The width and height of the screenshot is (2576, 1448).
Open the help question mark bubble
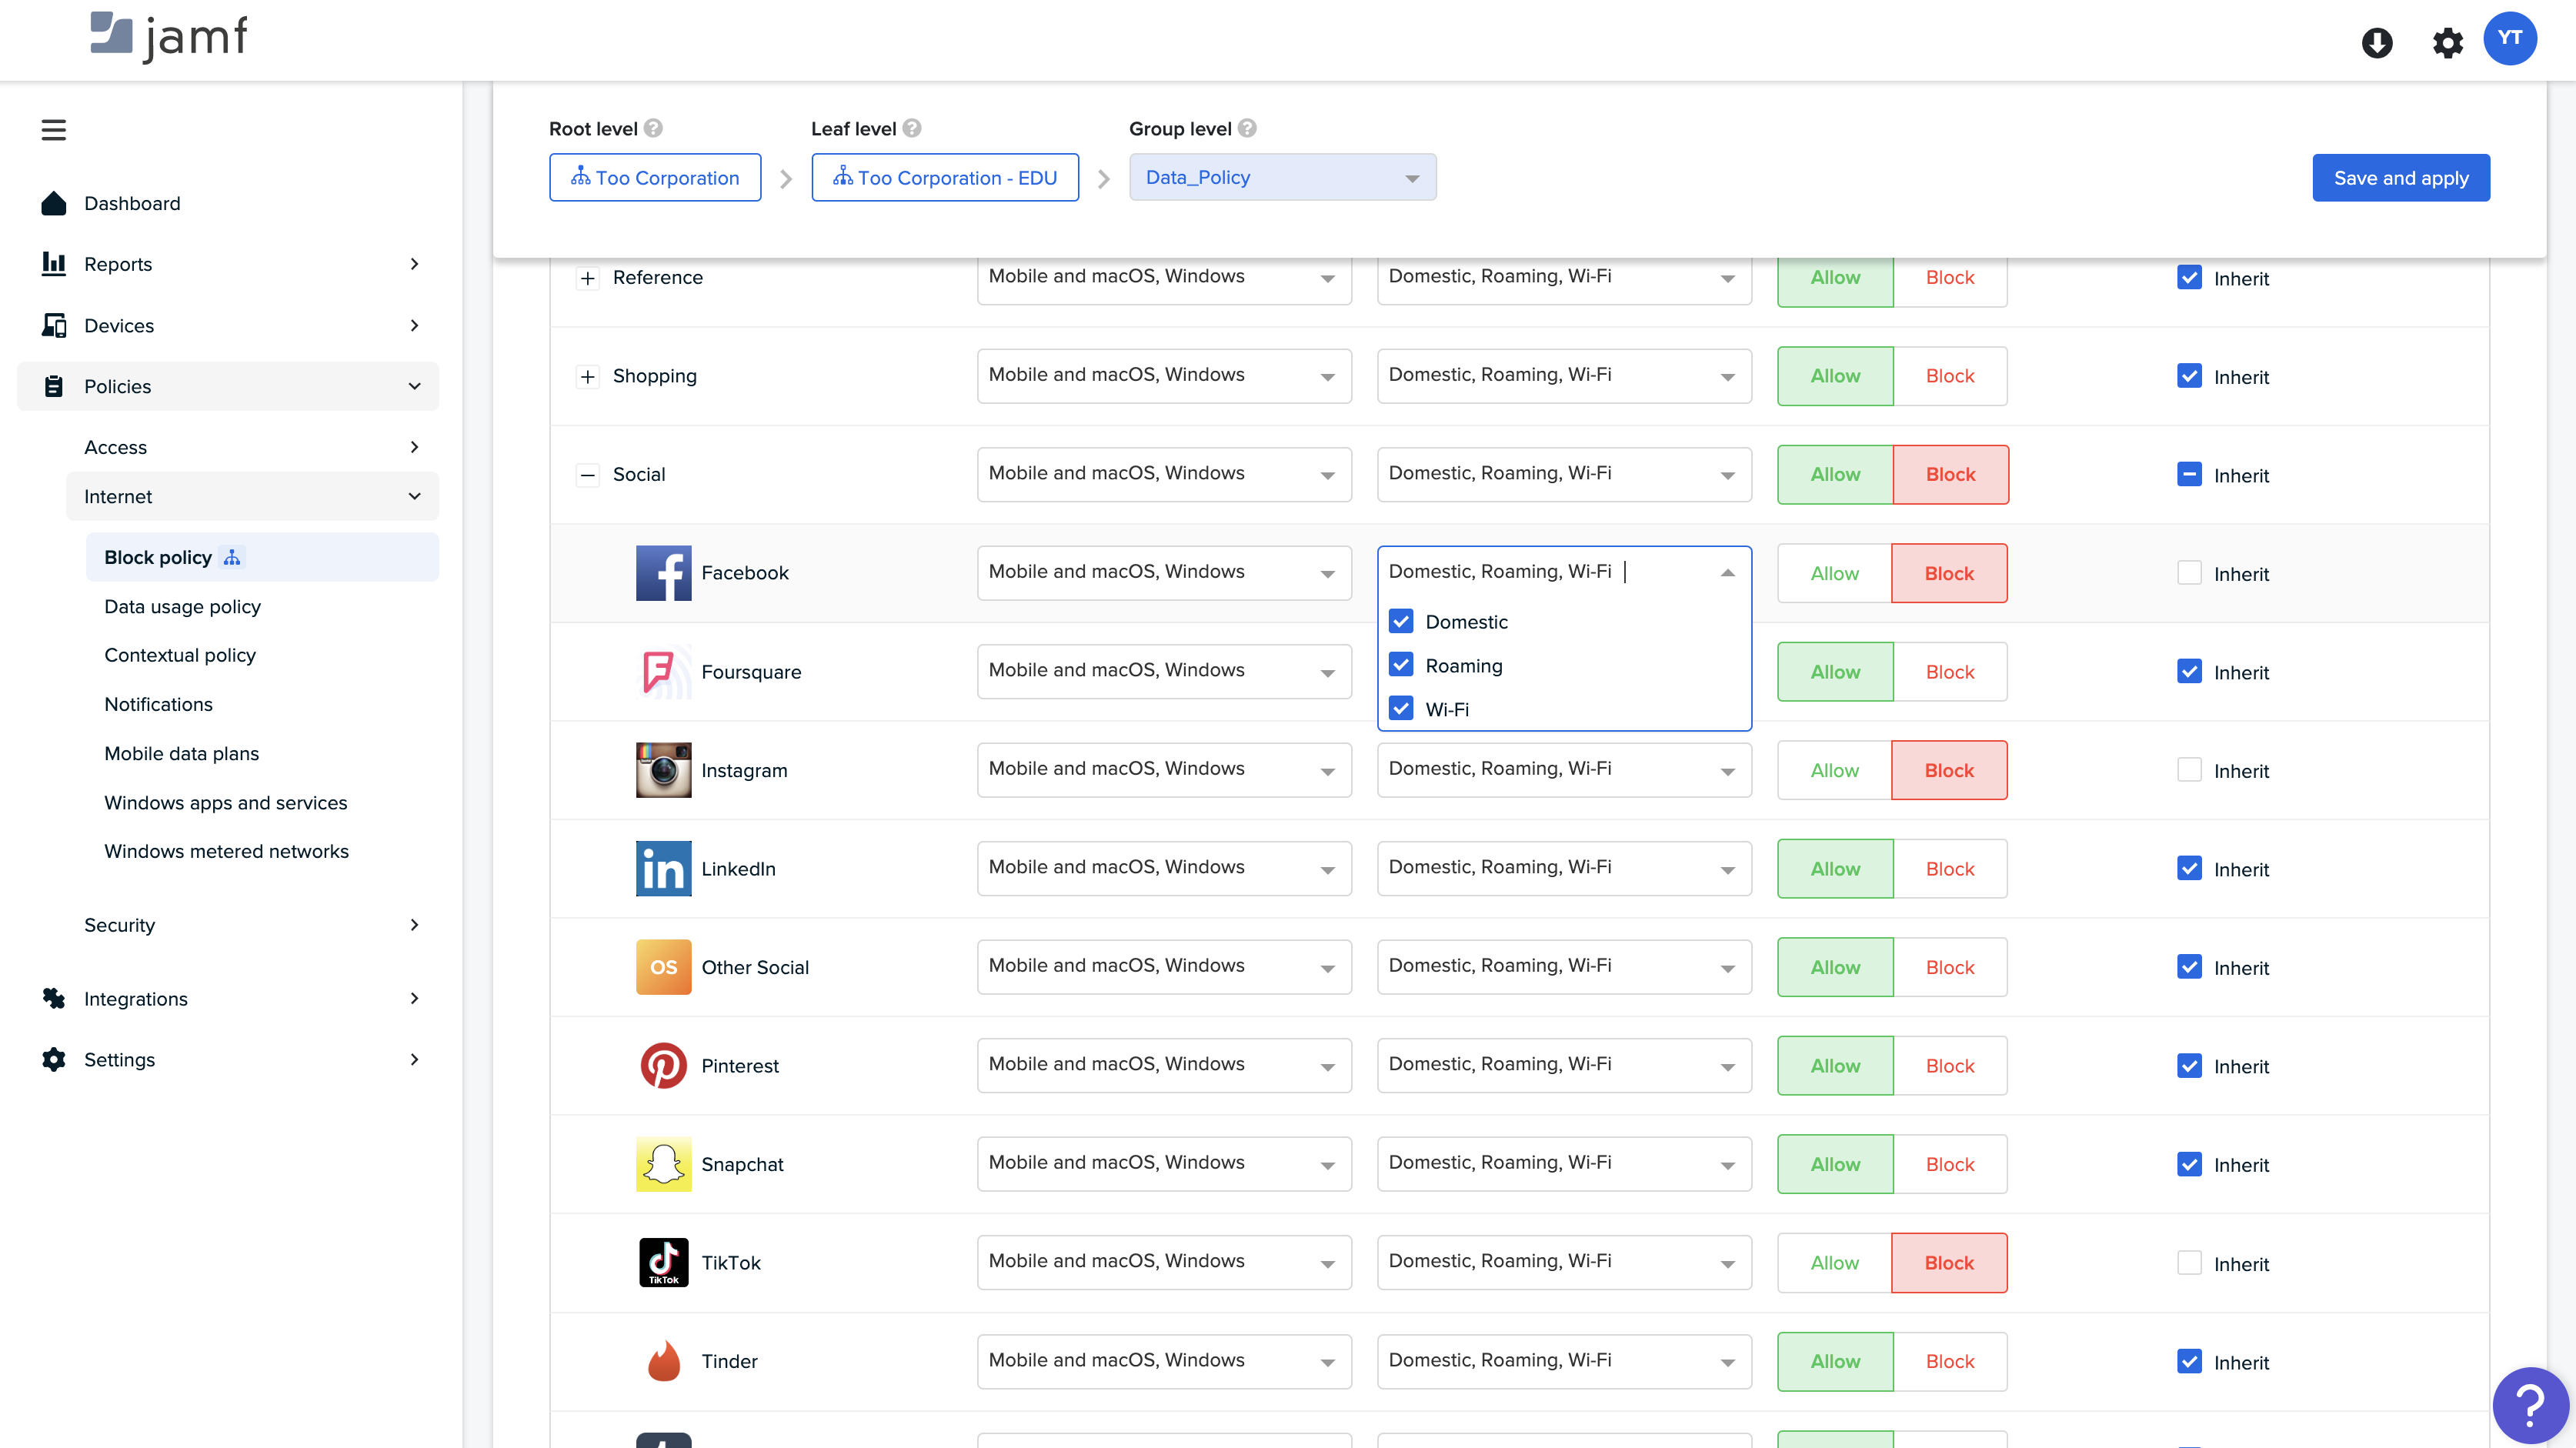pyautogui.click(x=2530, y=1405)
